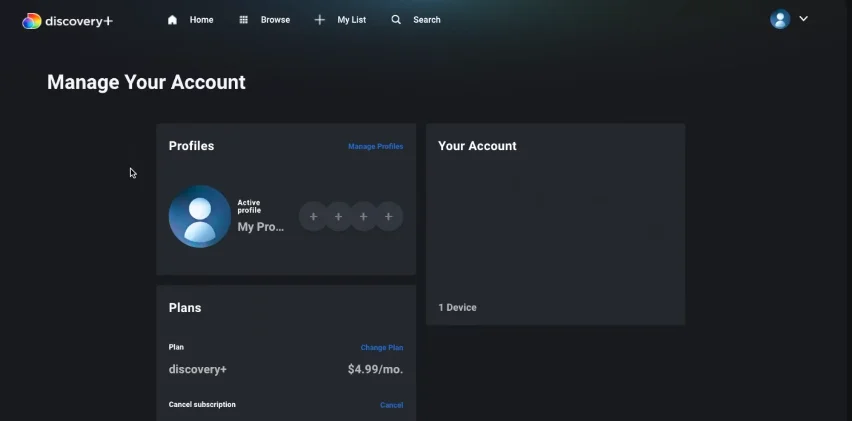Open the Manage Profiles link
The image size is (852, 421).
pos(375,146)
